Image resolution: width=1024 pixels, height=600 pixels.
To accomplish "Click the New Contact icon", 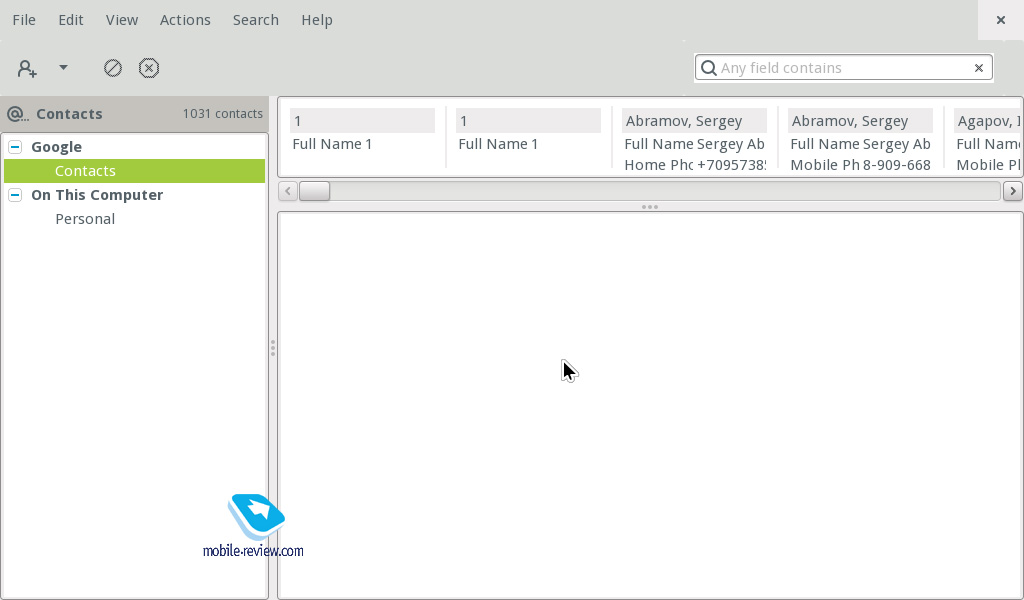I will pos(27,68).
